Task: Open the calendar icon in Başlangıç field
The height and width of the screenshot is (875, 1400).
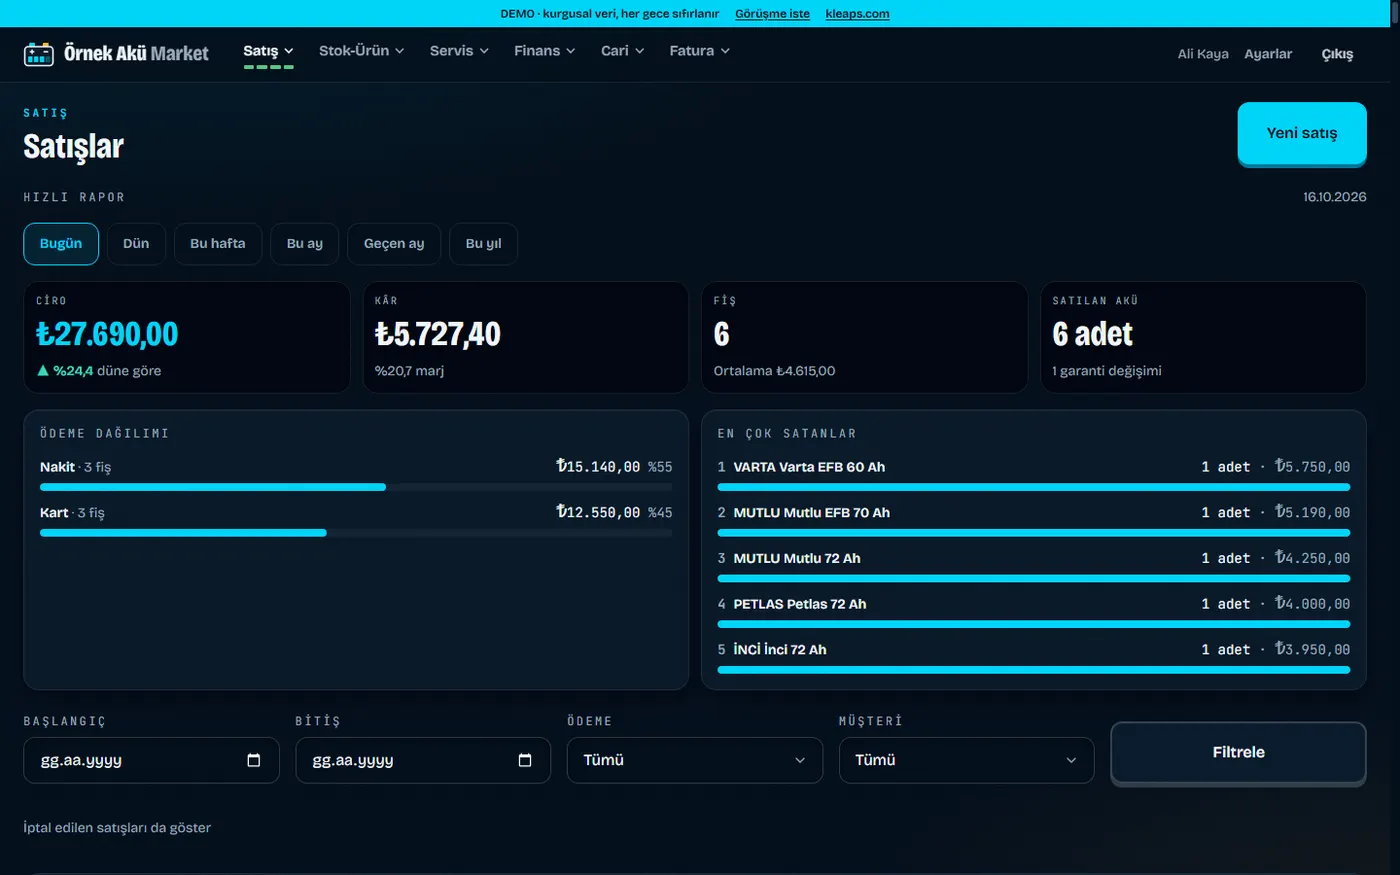Action: pos(254,760)
